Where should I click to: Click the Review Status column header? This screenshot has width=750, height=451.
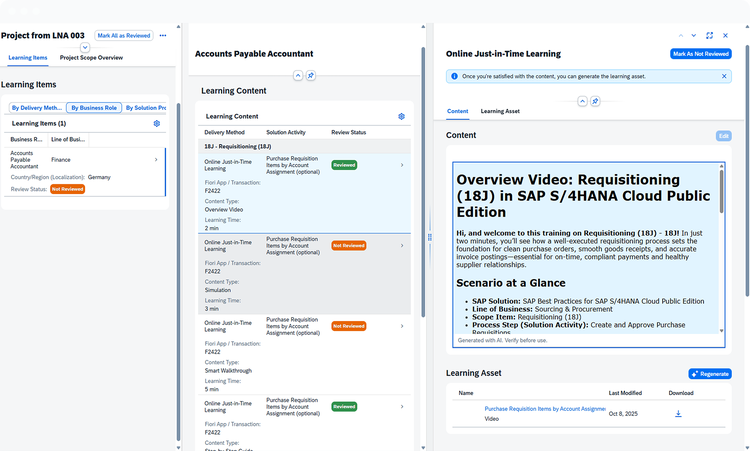pos(349,132)
